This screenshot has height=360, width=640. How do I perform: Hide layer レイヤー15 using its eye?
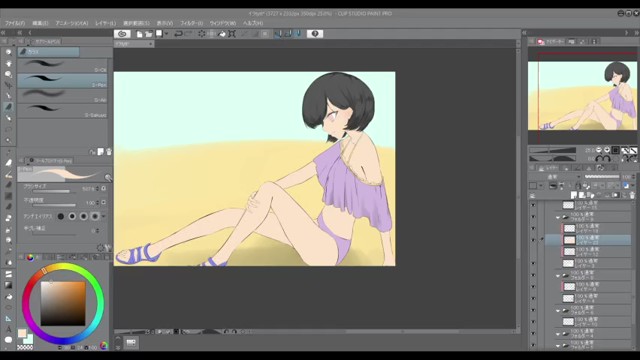533,205
